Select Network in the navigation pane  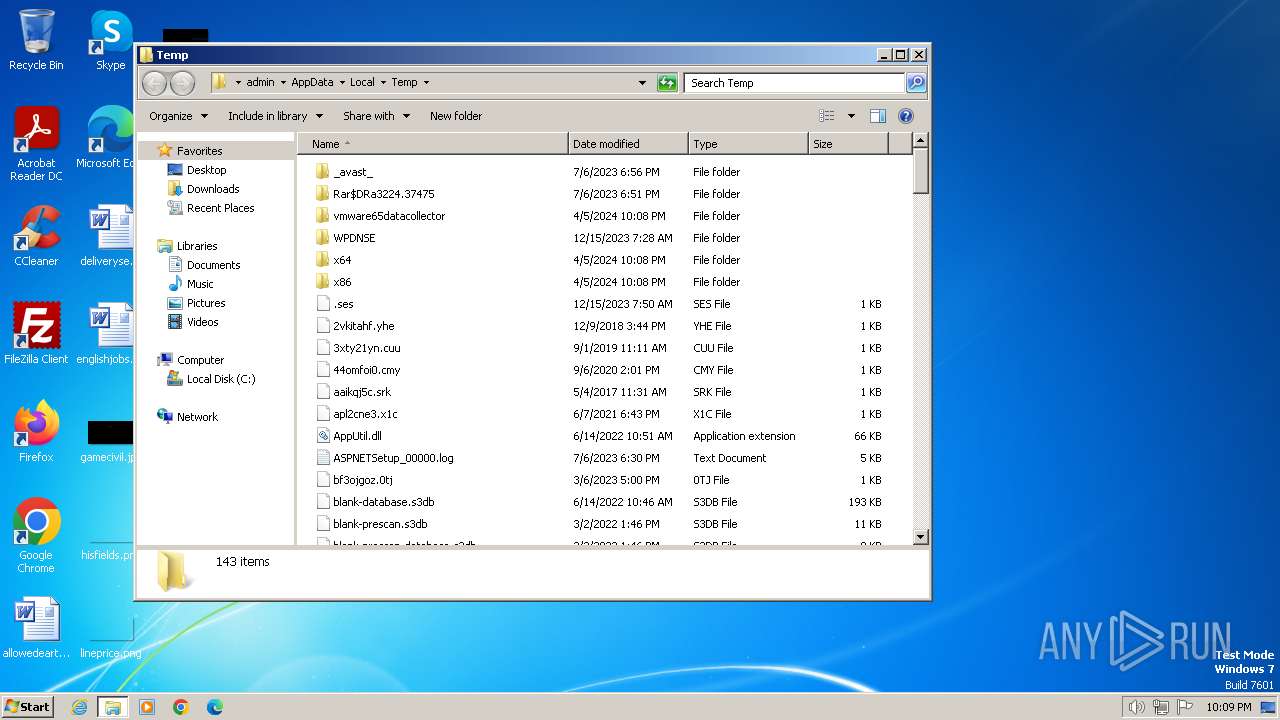pyautogui.click(x=197, y=417)
